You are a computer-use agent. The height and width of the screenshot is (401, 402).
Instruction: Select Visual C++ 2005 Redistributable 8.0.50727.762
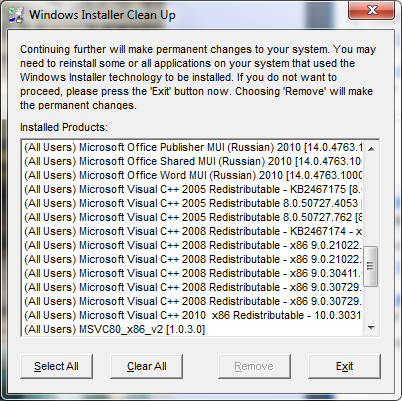click(193, 217)
